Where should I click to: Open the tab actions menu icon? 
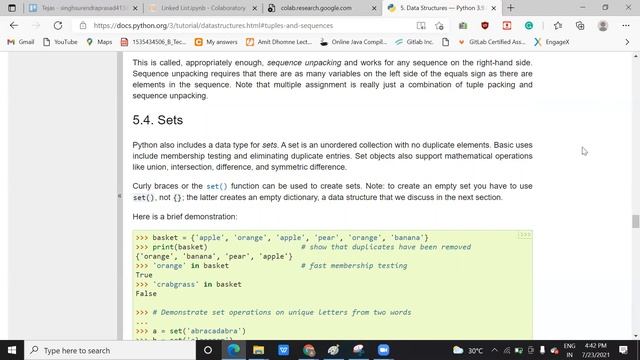12,8
